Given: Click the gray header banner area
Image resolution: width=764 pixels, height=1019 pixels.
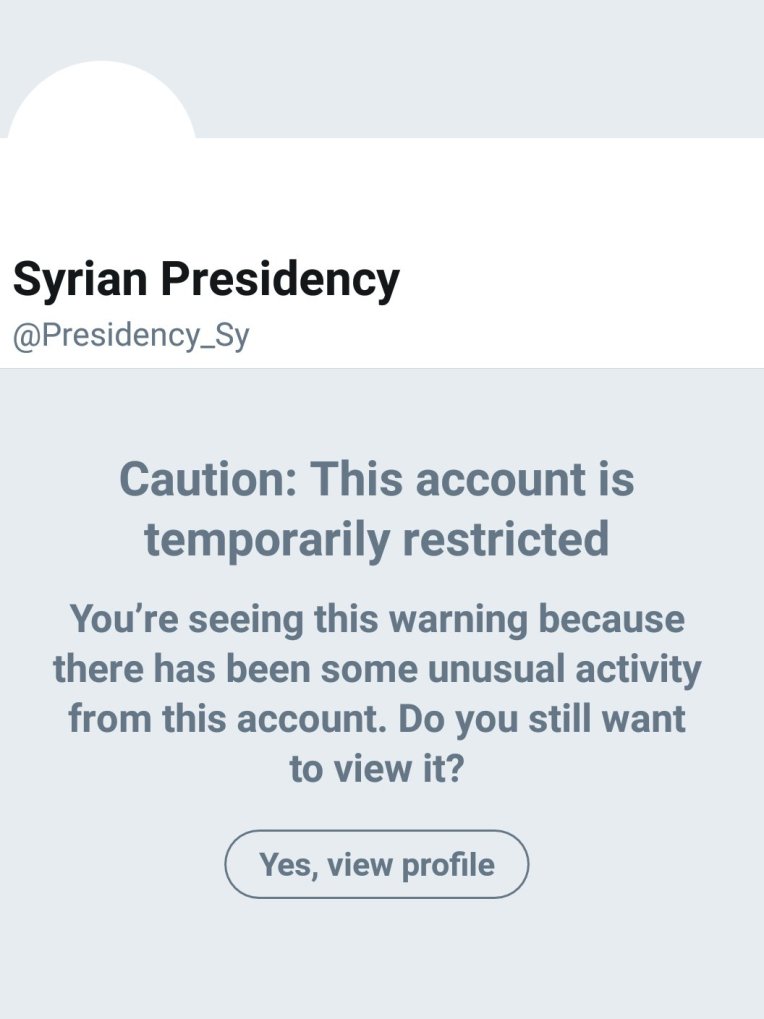Looking at the screenshot, I should [480, 65].
